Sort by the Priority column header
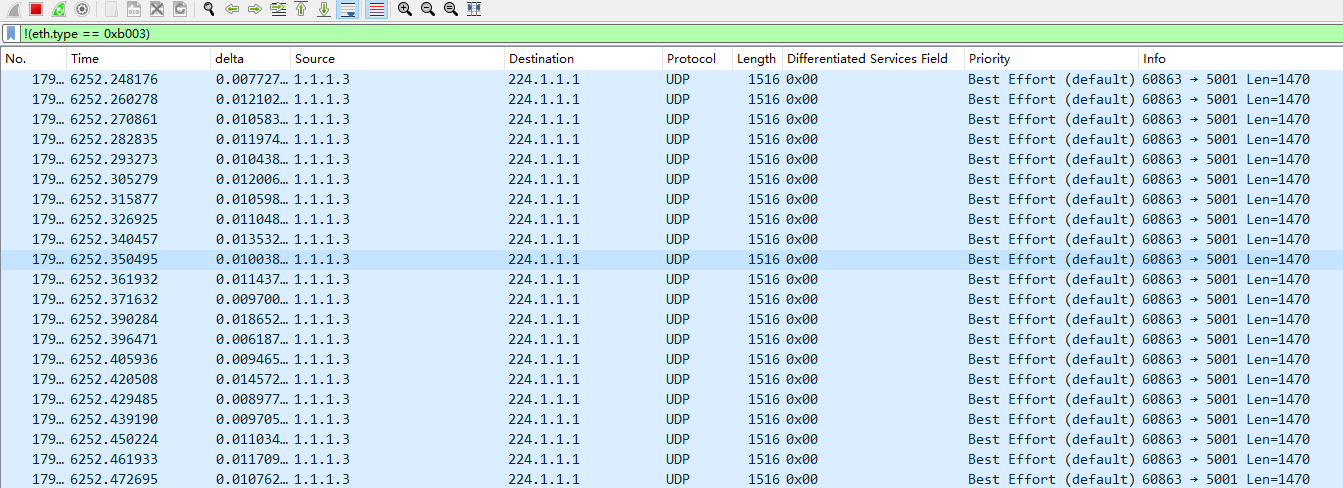This screenshot has height=488, width=1343. tap(1051, 59)
